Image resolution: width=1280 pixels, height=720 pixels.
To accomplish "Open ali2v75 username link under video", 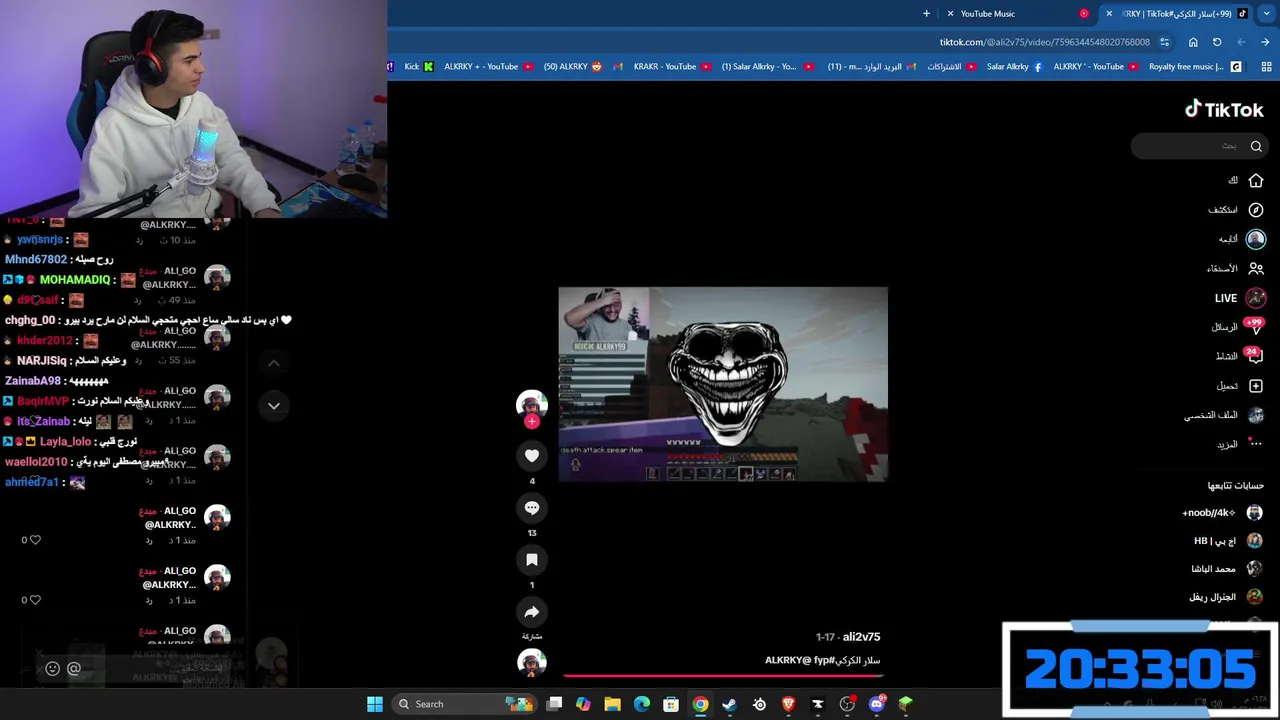I will (861, 637).
